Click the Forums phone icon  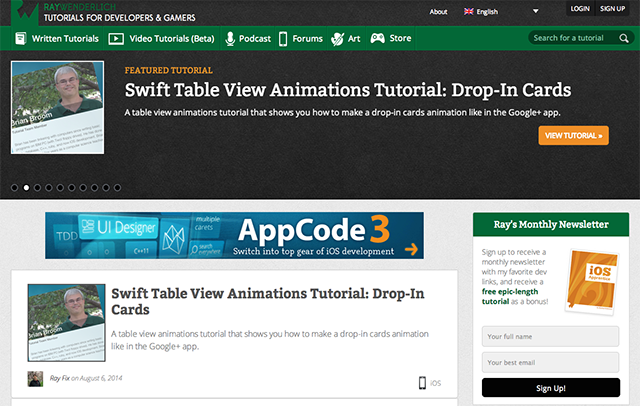[x=283, y=39]
